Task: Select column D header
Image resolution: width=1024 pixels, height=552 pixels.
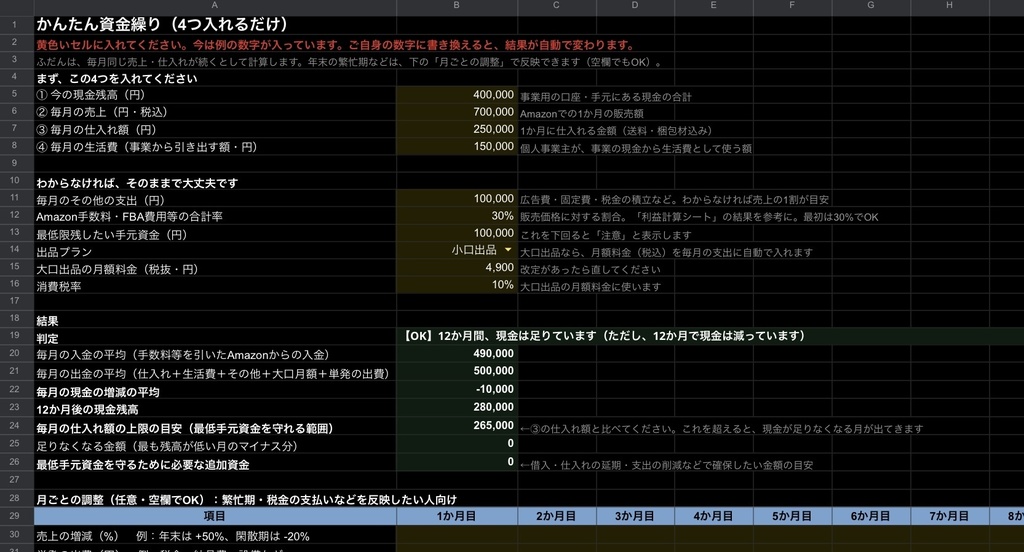Action: pos(635,5)
